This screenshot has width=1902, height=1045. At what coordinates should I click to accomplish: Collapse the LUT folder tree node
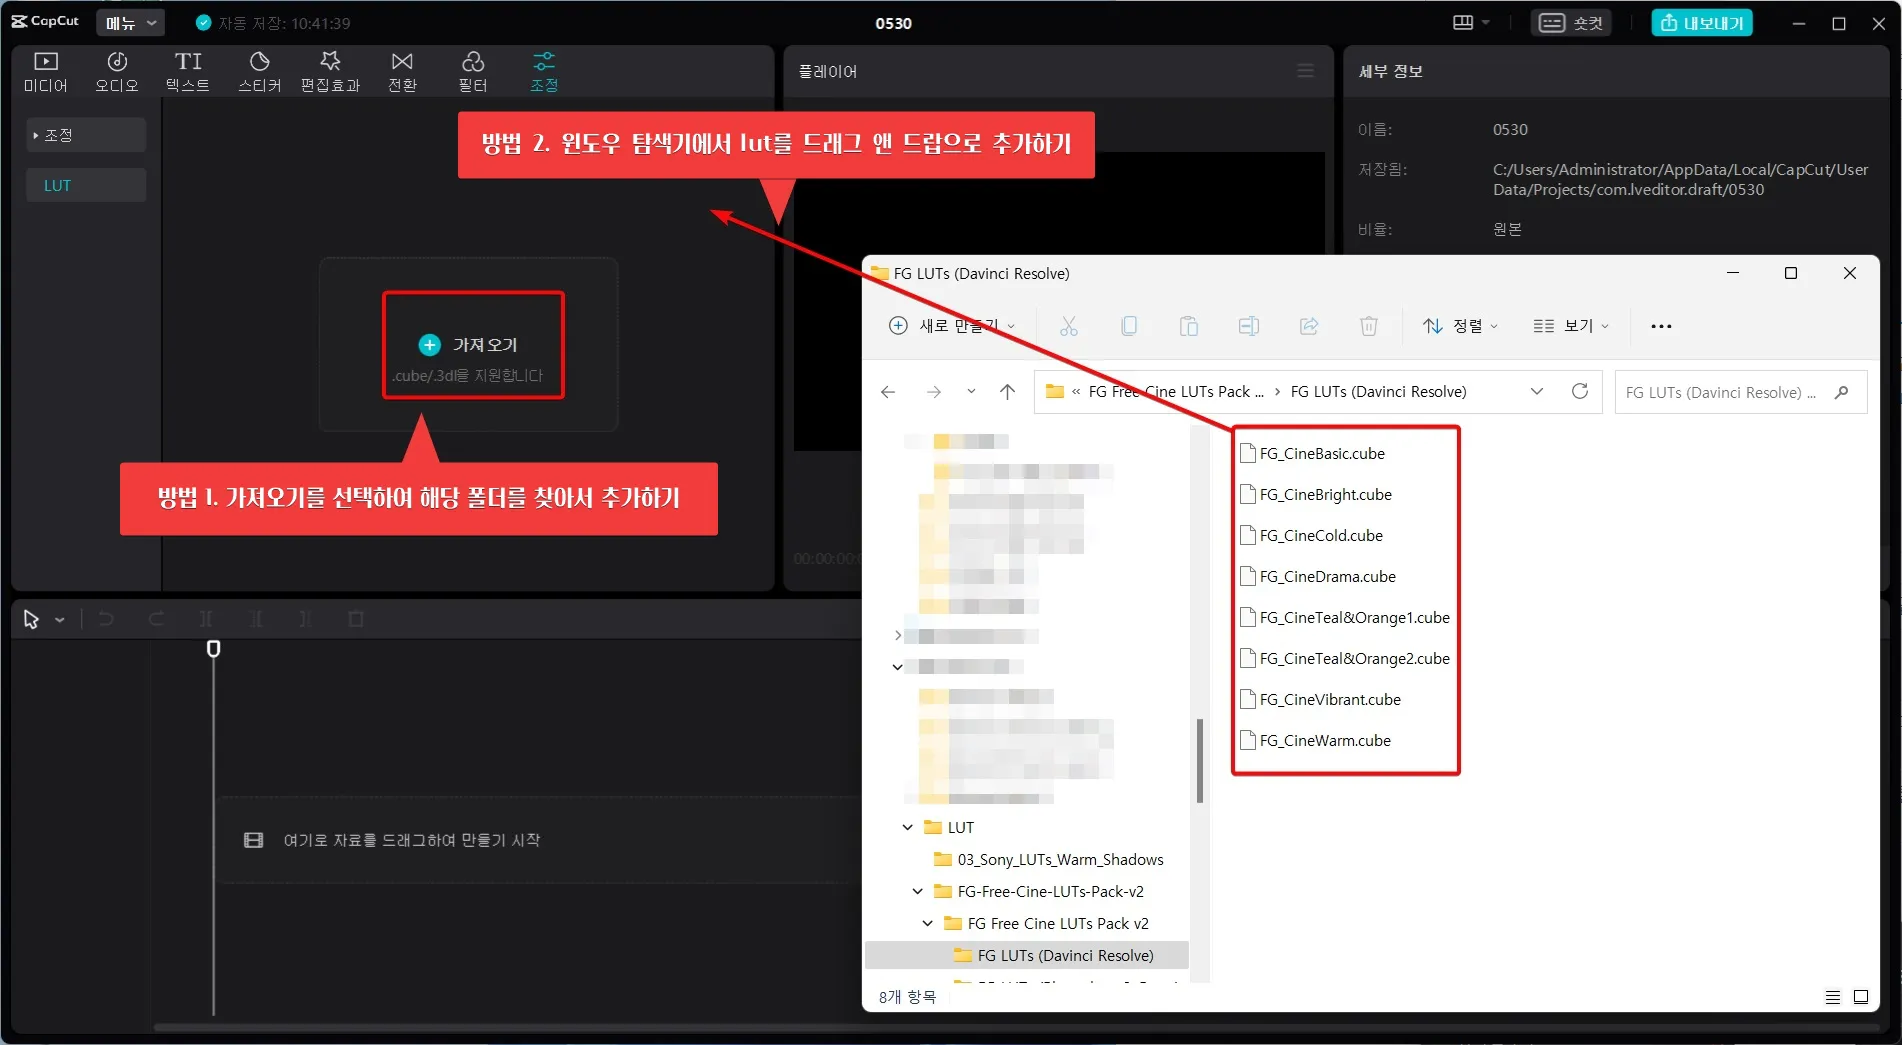pyautogui.click(x=907, y=827)
